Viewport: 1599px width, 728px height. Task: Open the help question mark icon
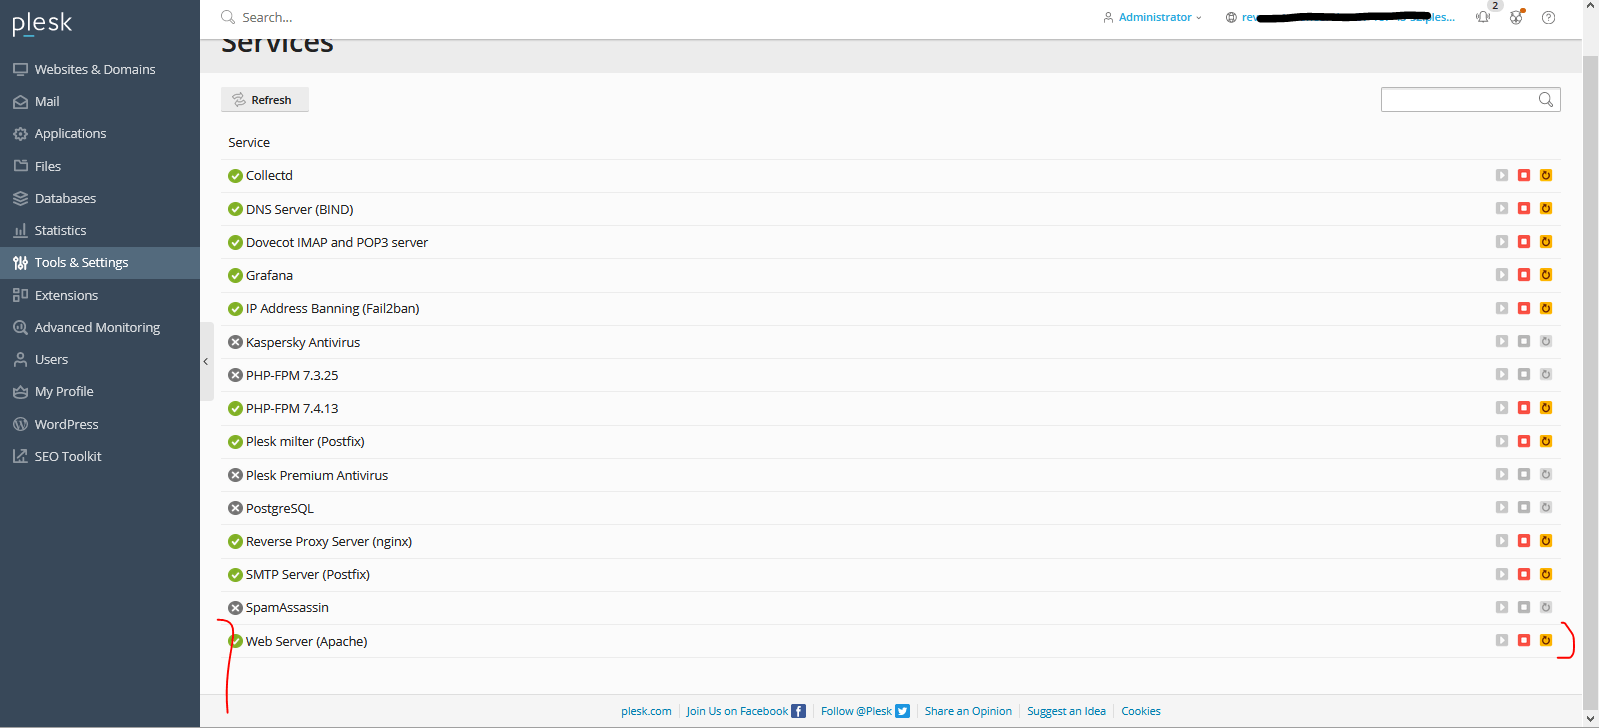click(1548, 17)
